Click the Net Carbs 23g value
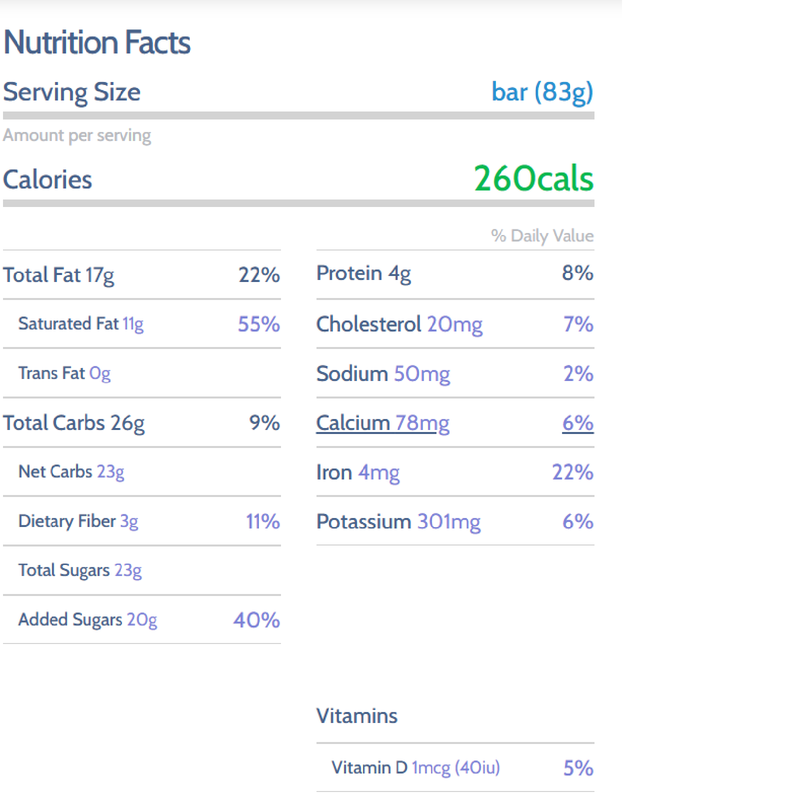 (110, 471)
